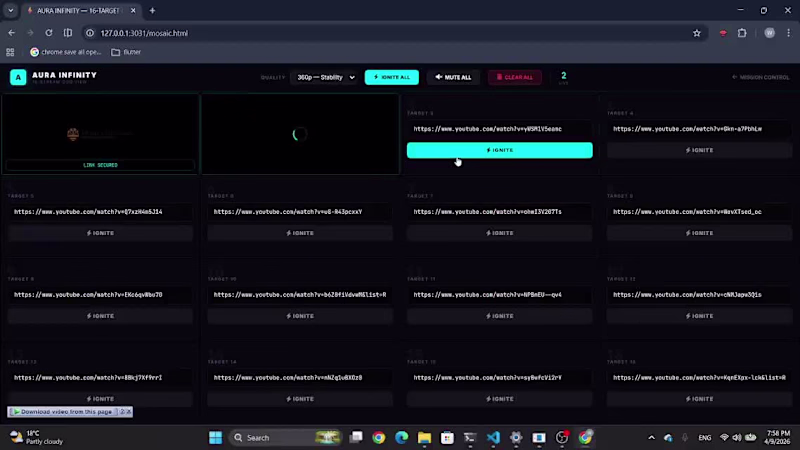Click Download video from this page bar

(63, 412)
